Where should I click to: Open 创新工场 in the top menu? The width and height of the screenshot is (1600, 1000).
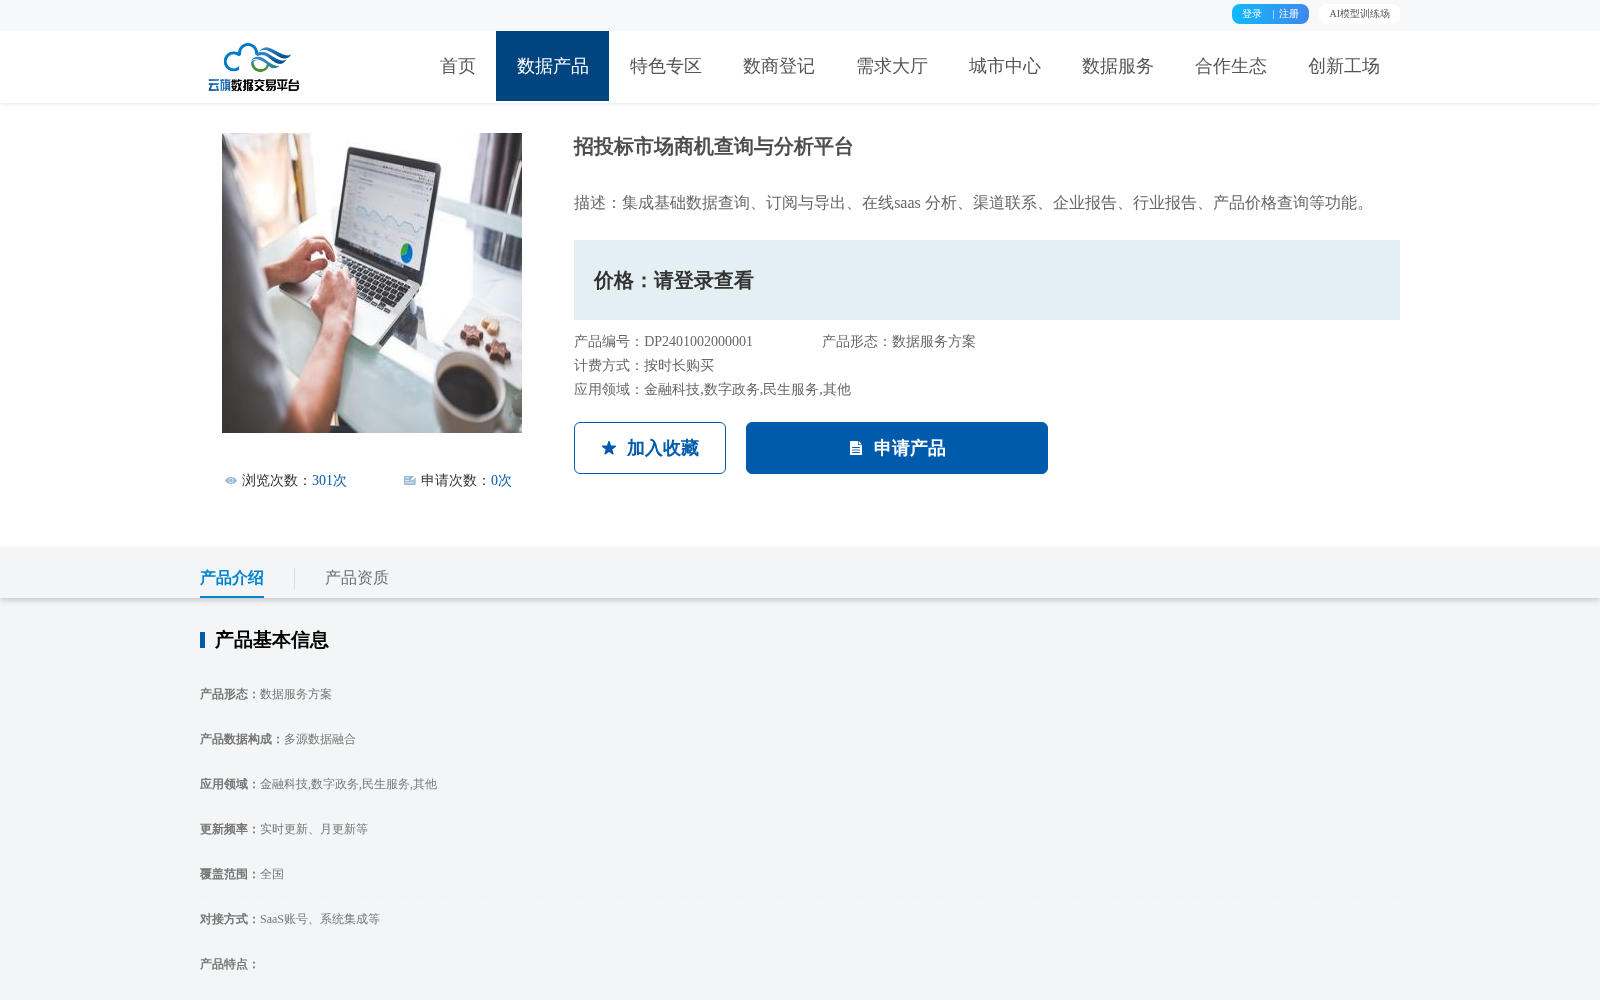(x=1344, y=66)
